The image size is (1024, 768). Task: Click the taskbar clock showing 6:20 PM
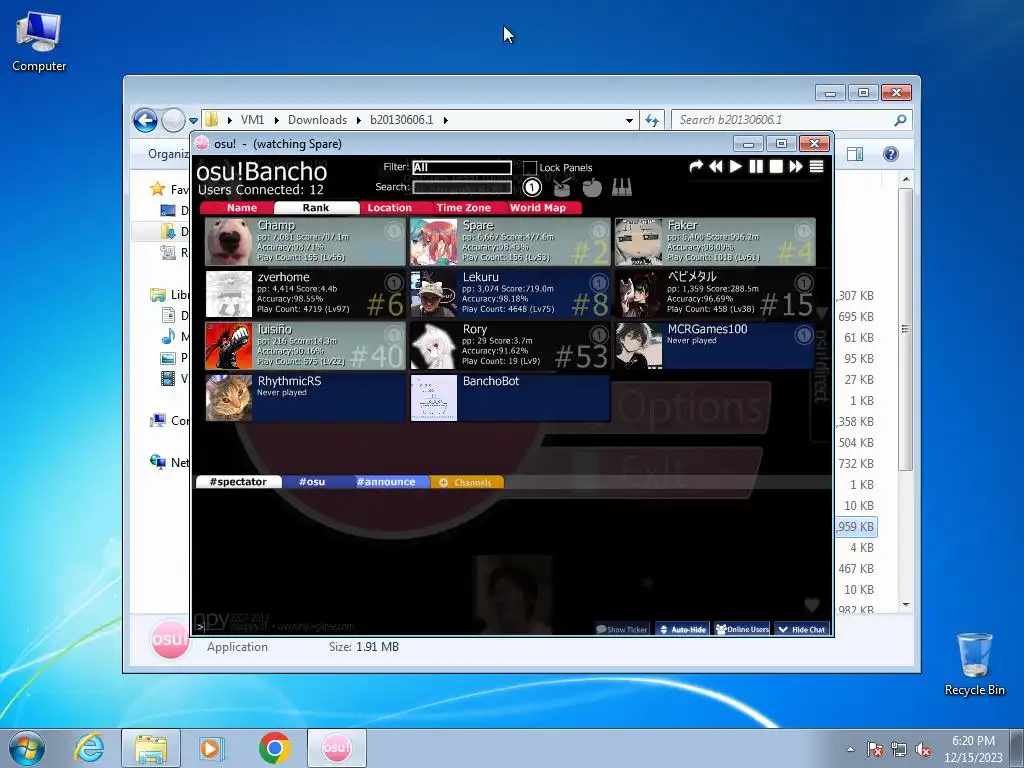[973, 749]
